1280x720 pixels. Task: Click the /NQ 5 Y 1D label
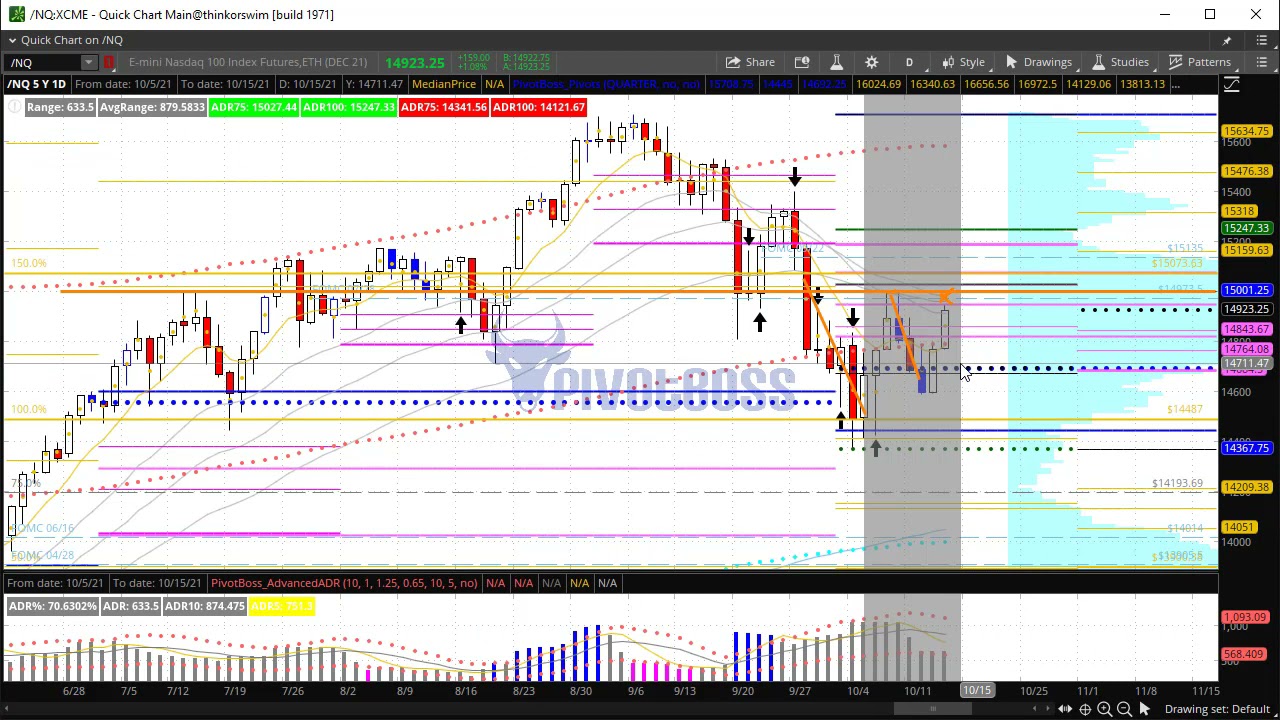37,84
